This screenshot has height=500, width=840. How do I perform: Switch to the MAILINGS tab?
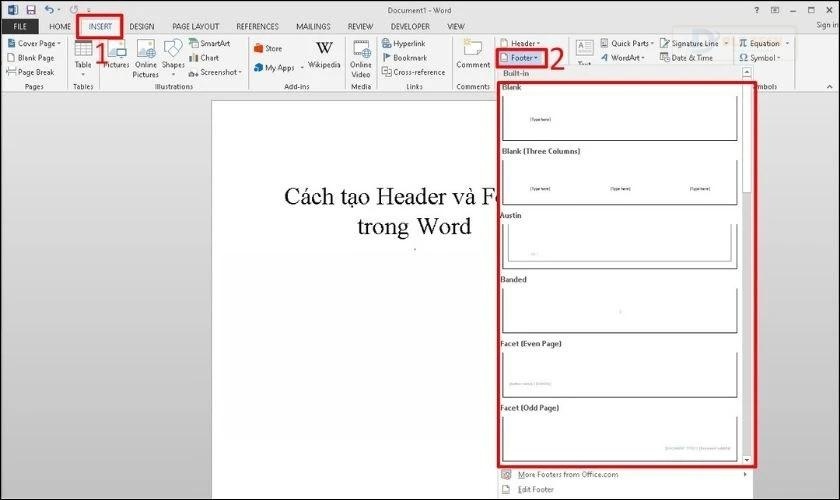313,26
